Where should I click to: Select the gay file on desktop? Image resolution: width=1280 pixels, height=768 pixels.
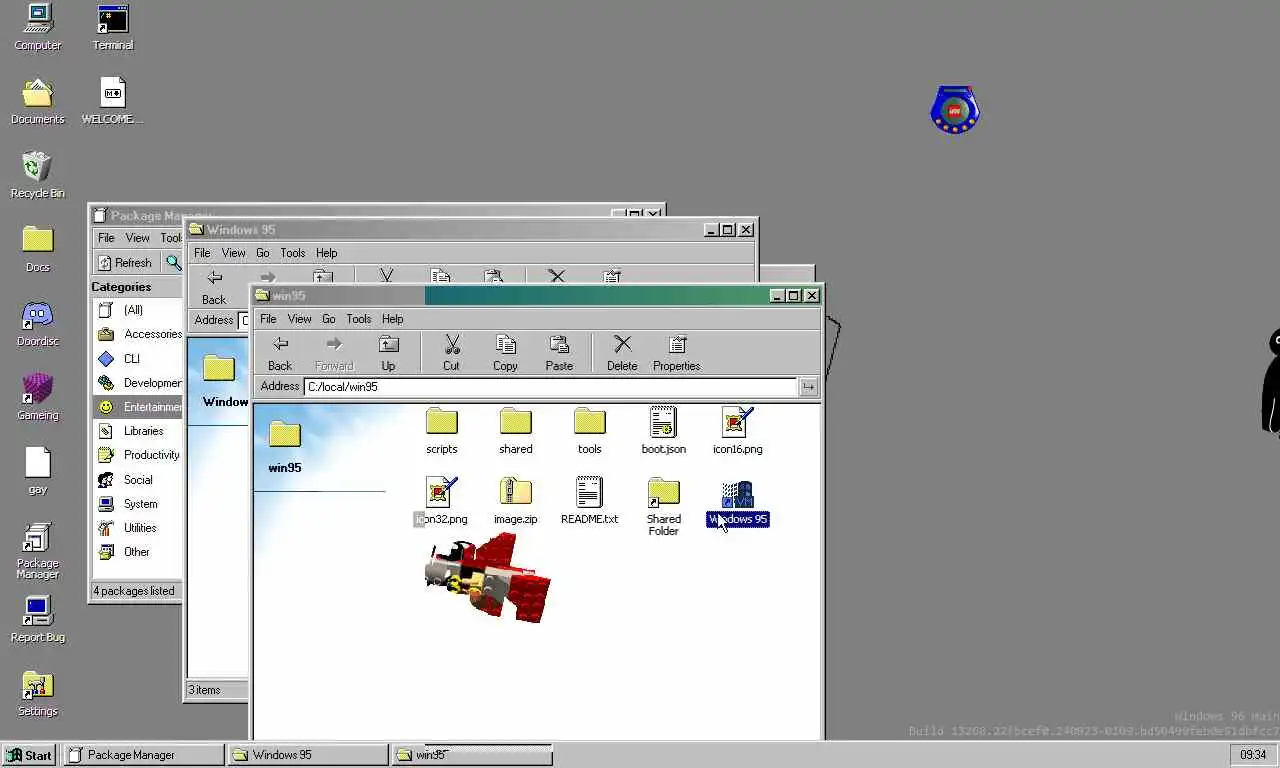[x=37, y=471]
